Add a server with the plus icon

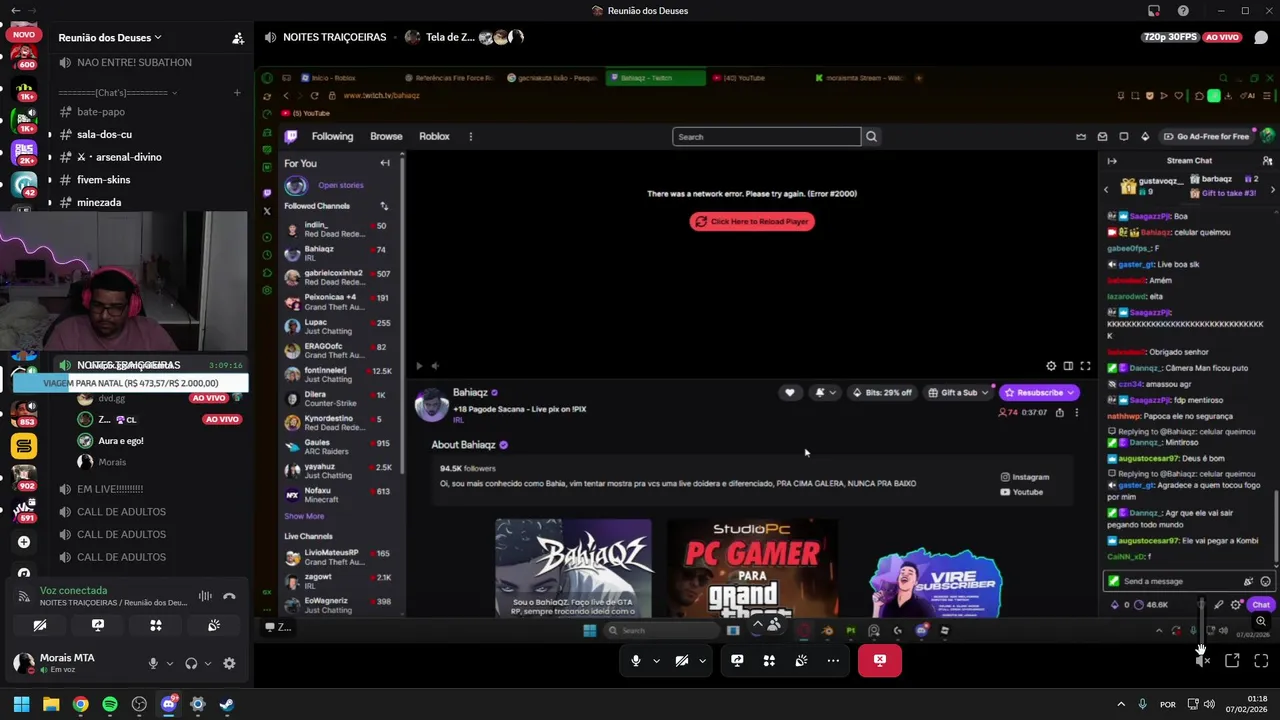coord(24,542)
